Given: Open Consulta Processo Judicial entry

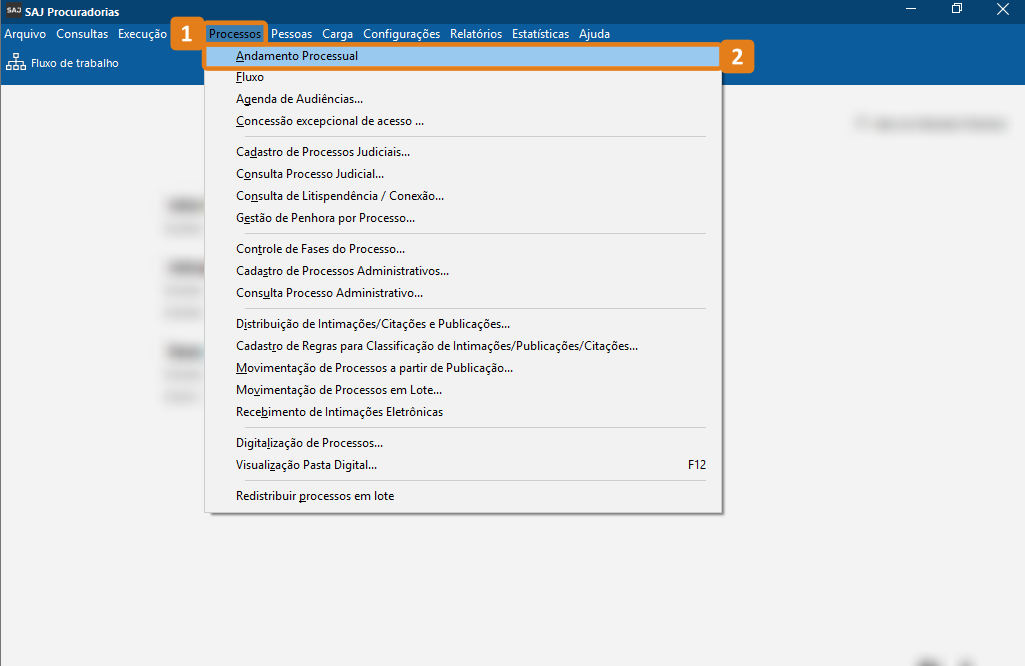Looking at the screenshot, I should (x=310, y=174).
